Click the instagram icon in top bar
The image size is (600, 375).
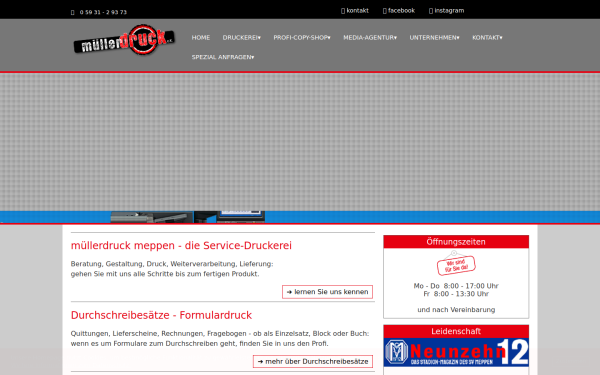tap(431, 11)
